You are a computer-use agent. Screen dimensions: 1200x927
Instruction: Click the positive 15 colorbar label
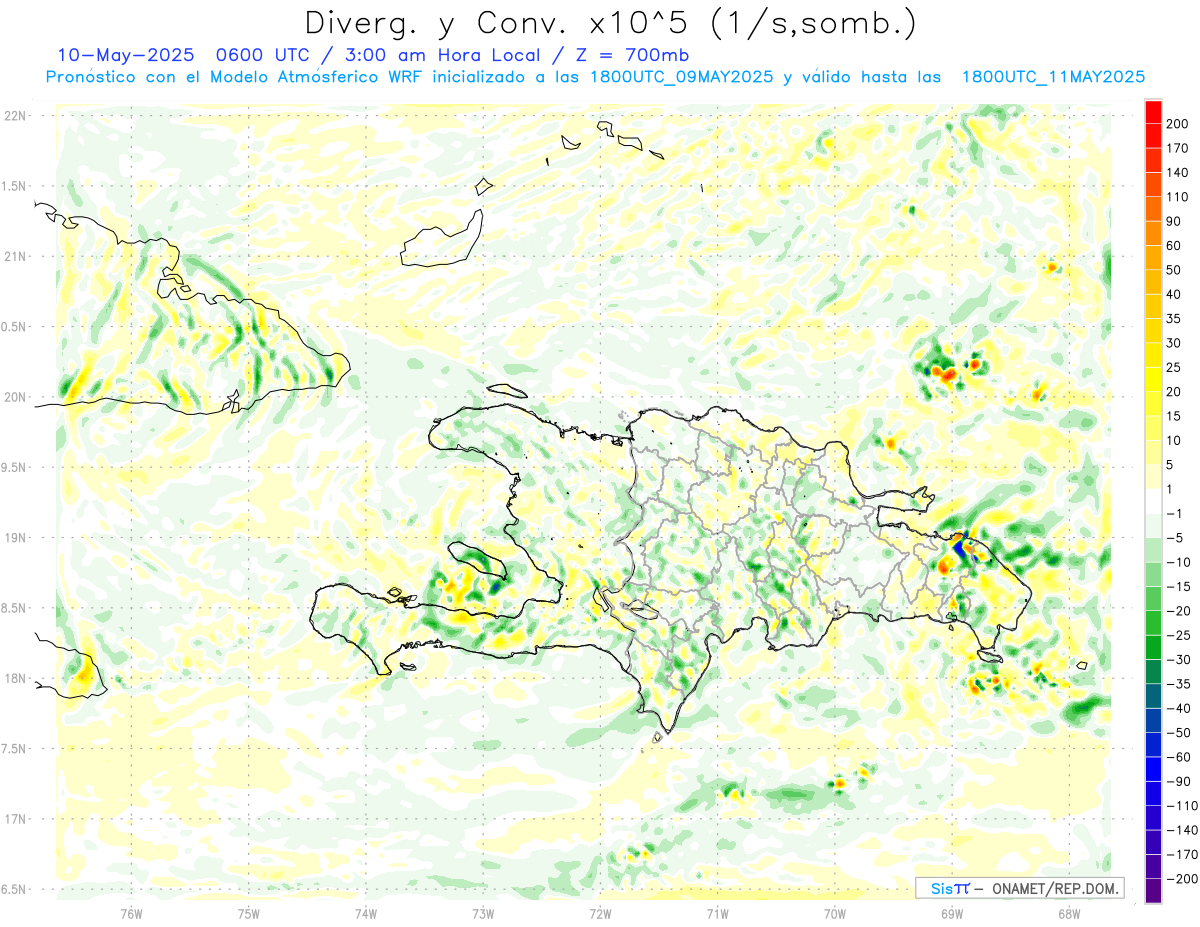tap(1174, 416)
